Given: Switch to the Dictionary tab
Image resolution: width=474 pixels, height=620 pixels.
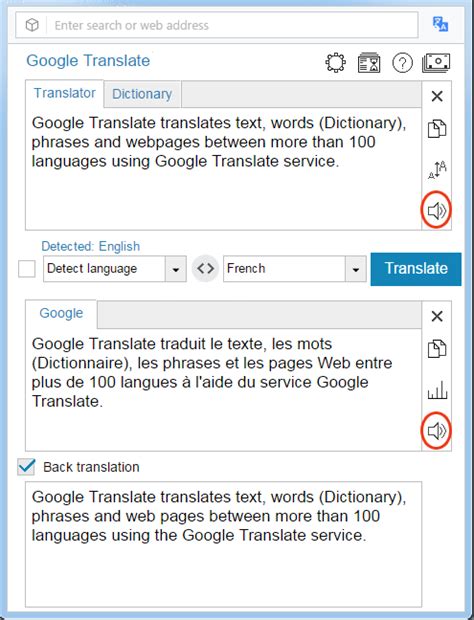Looking at the screenshot, I should [x=142, y=94].
